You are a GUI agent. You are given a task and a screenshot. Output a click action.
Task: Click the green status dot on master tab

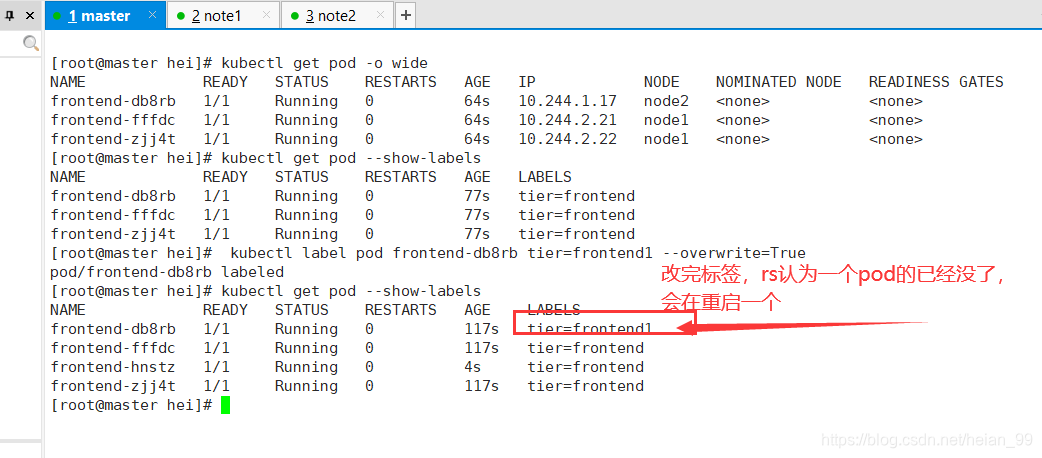point(57,16)
